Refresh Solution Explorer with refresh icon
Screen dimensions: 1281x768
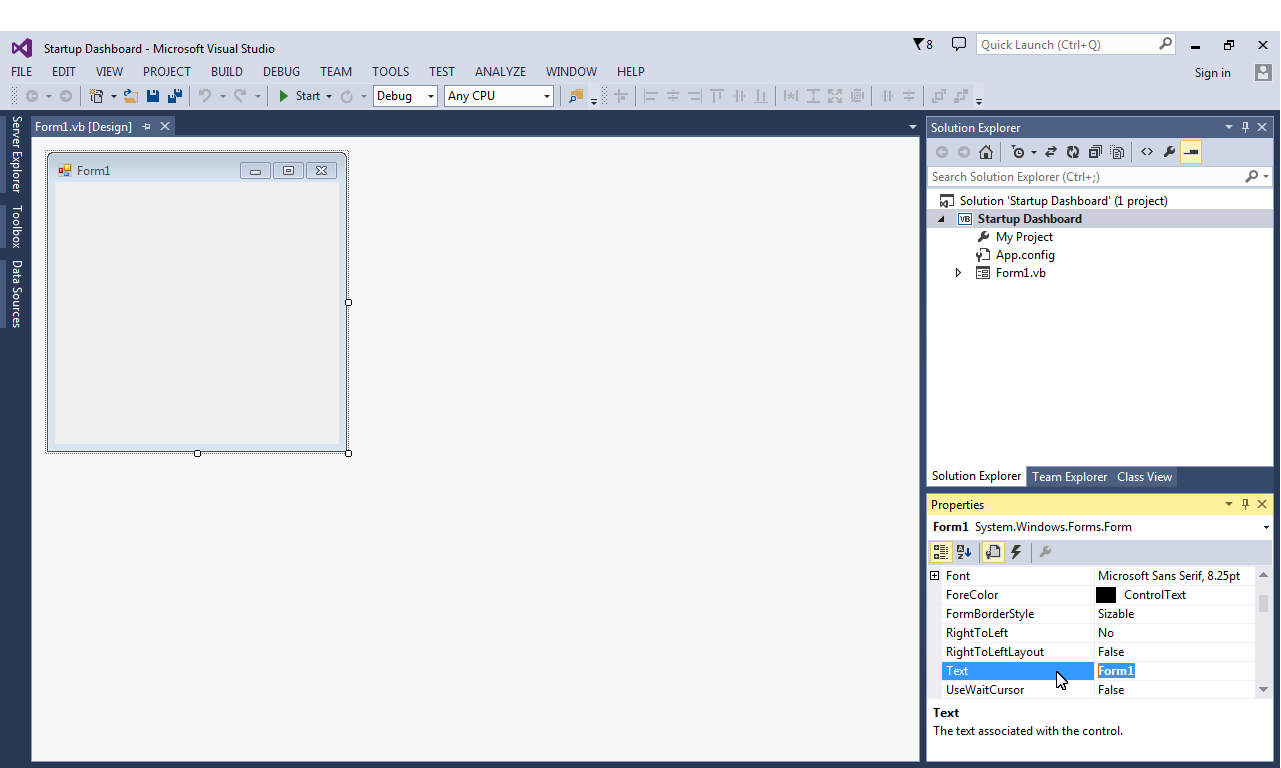1073,152
